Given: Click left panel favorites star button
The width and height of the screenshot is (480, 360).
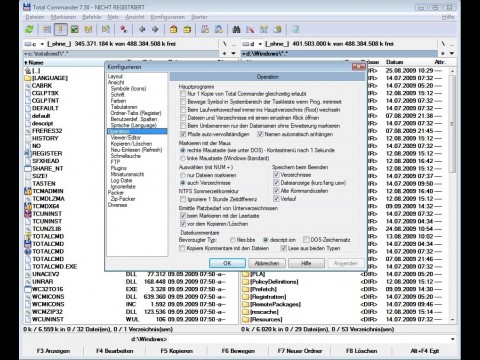Looking at the screenshot, I should coord(224,53).
